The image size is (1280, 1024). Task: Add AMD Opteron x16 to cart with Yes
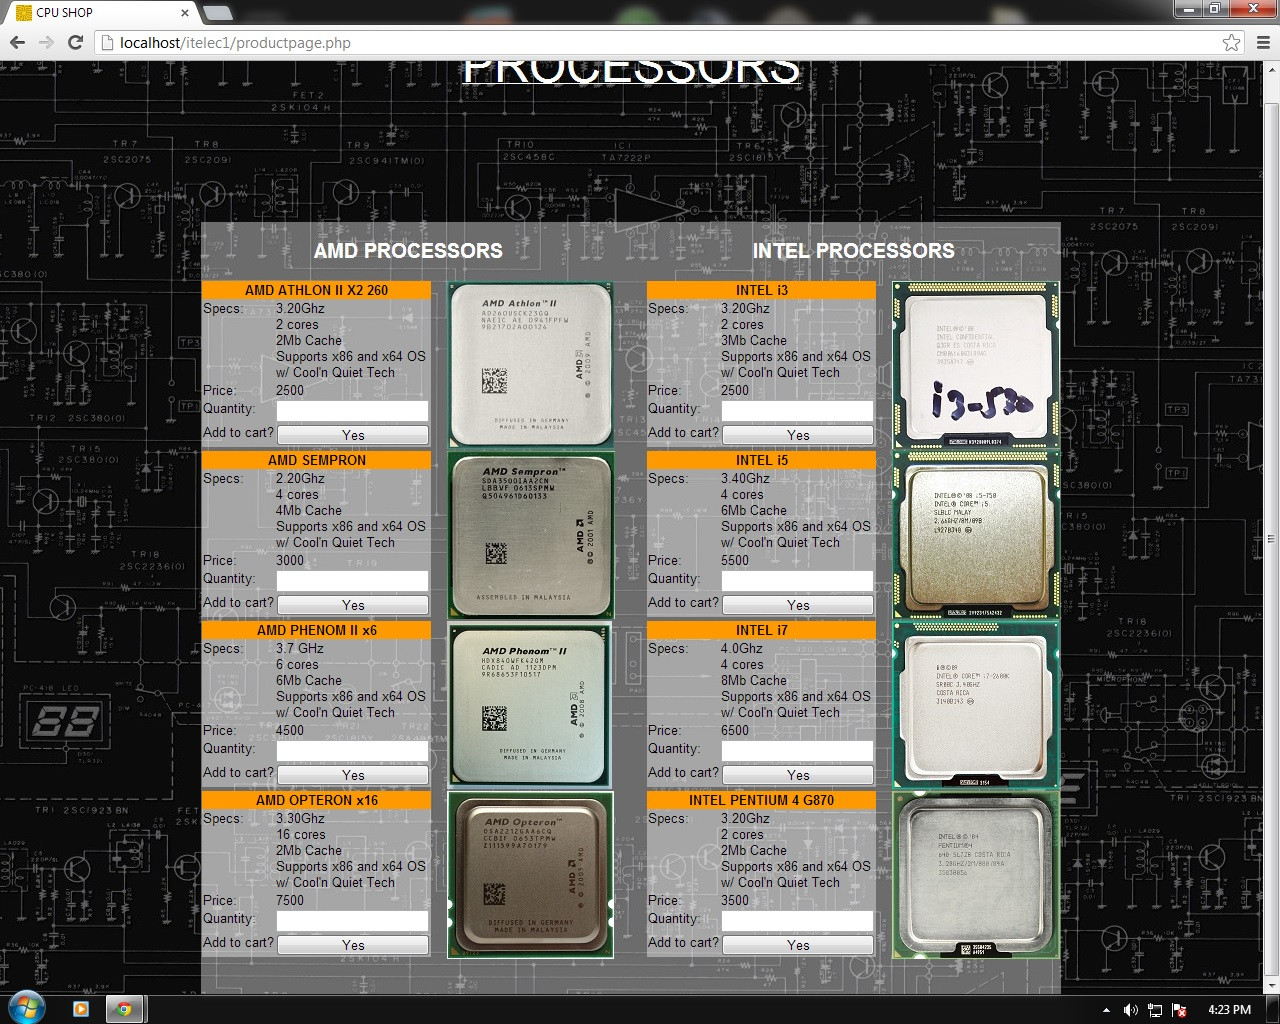point(353,945)
